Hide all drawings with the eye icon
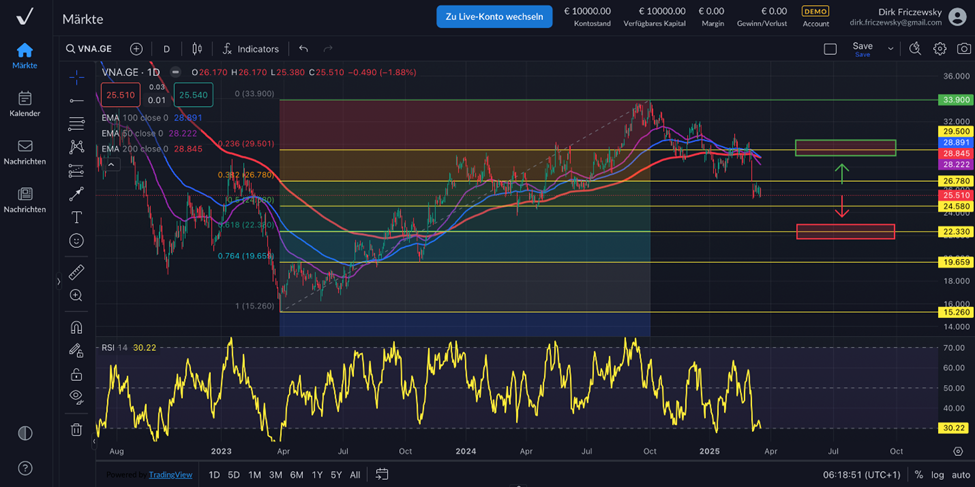Viewport: 975px width, 487px height. click(x=76, y=397)
